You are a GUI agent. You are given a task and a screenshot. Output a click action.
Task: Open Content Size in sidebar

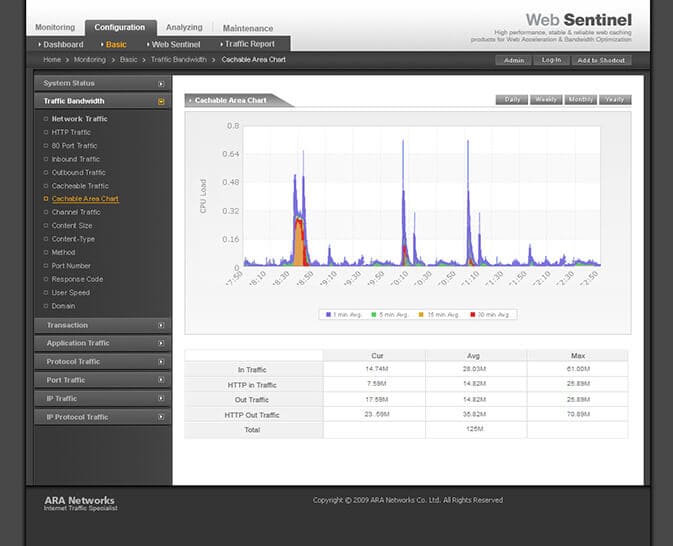point(72,225)
